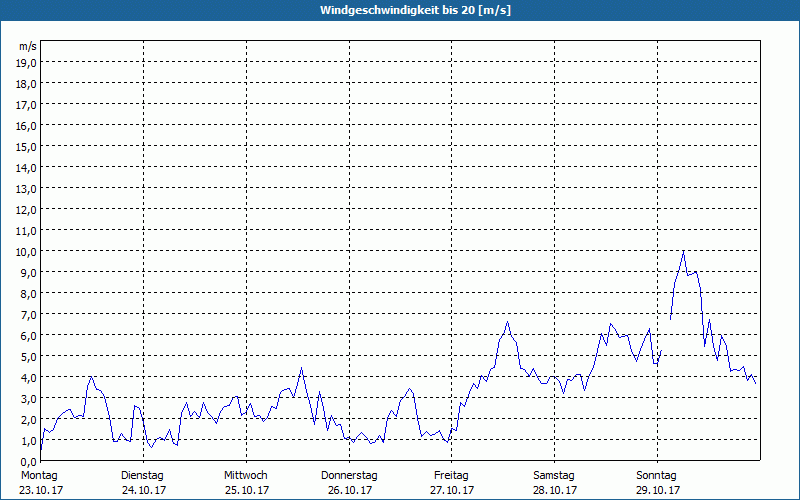The width and height of the screenshot is (800, 500).
Task: Click the 10 m/s wind peak on Sonntag
Action: (684, 251)
